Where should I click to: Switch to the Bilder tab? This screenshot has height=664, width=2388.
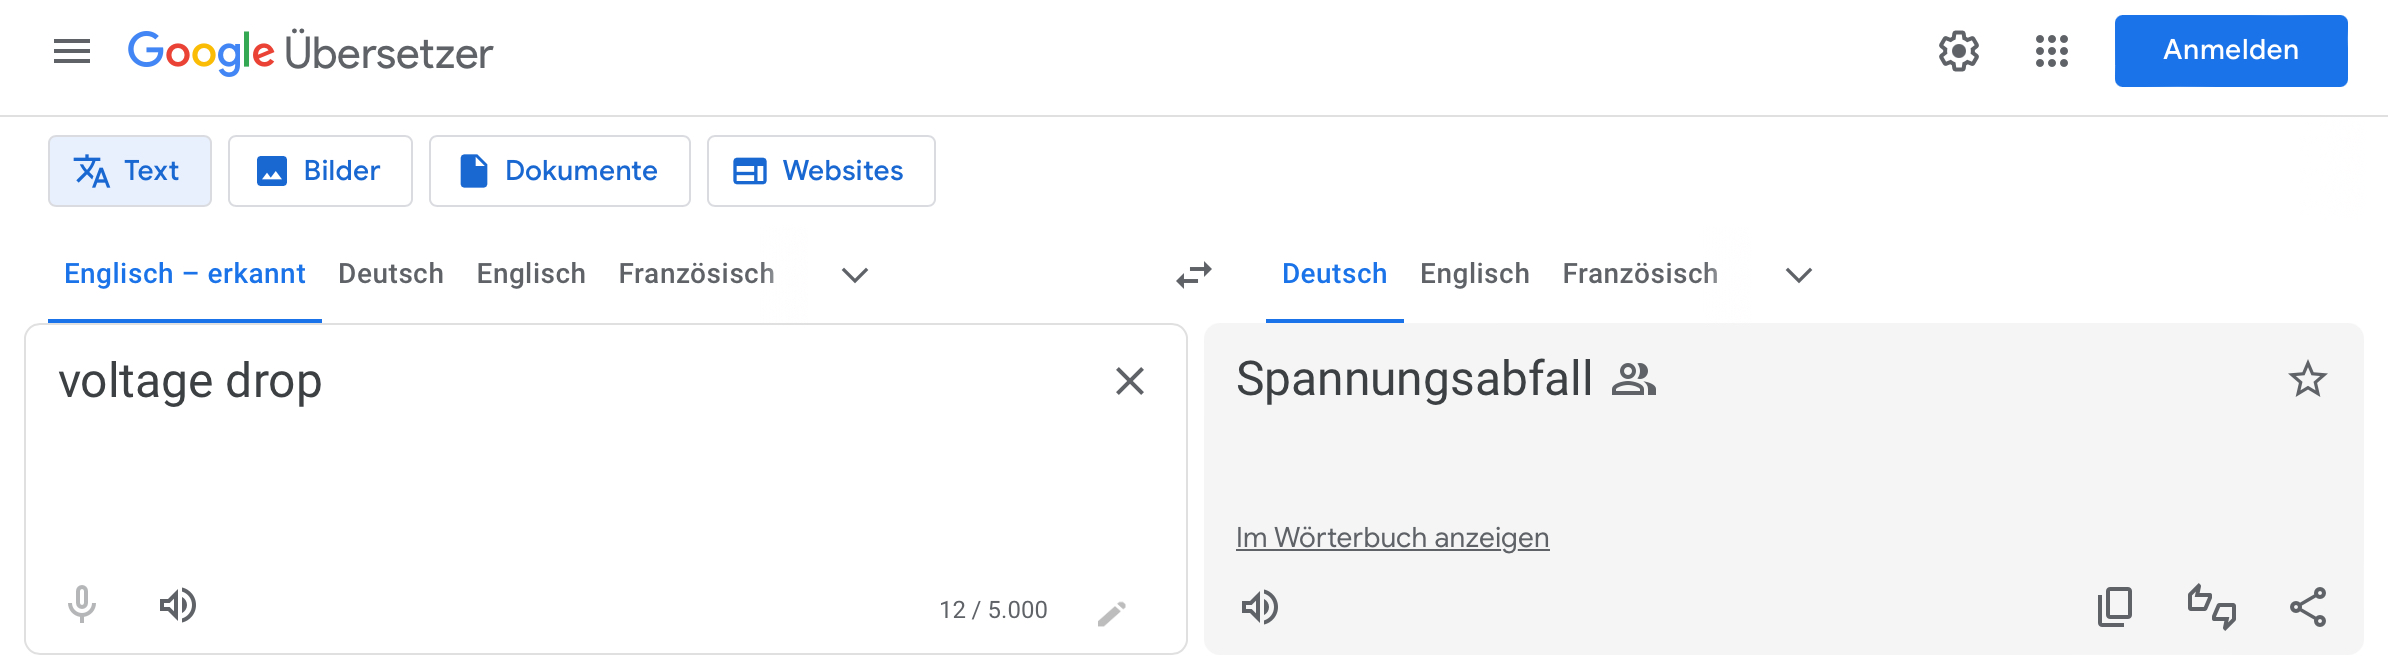tap(320, 171)
